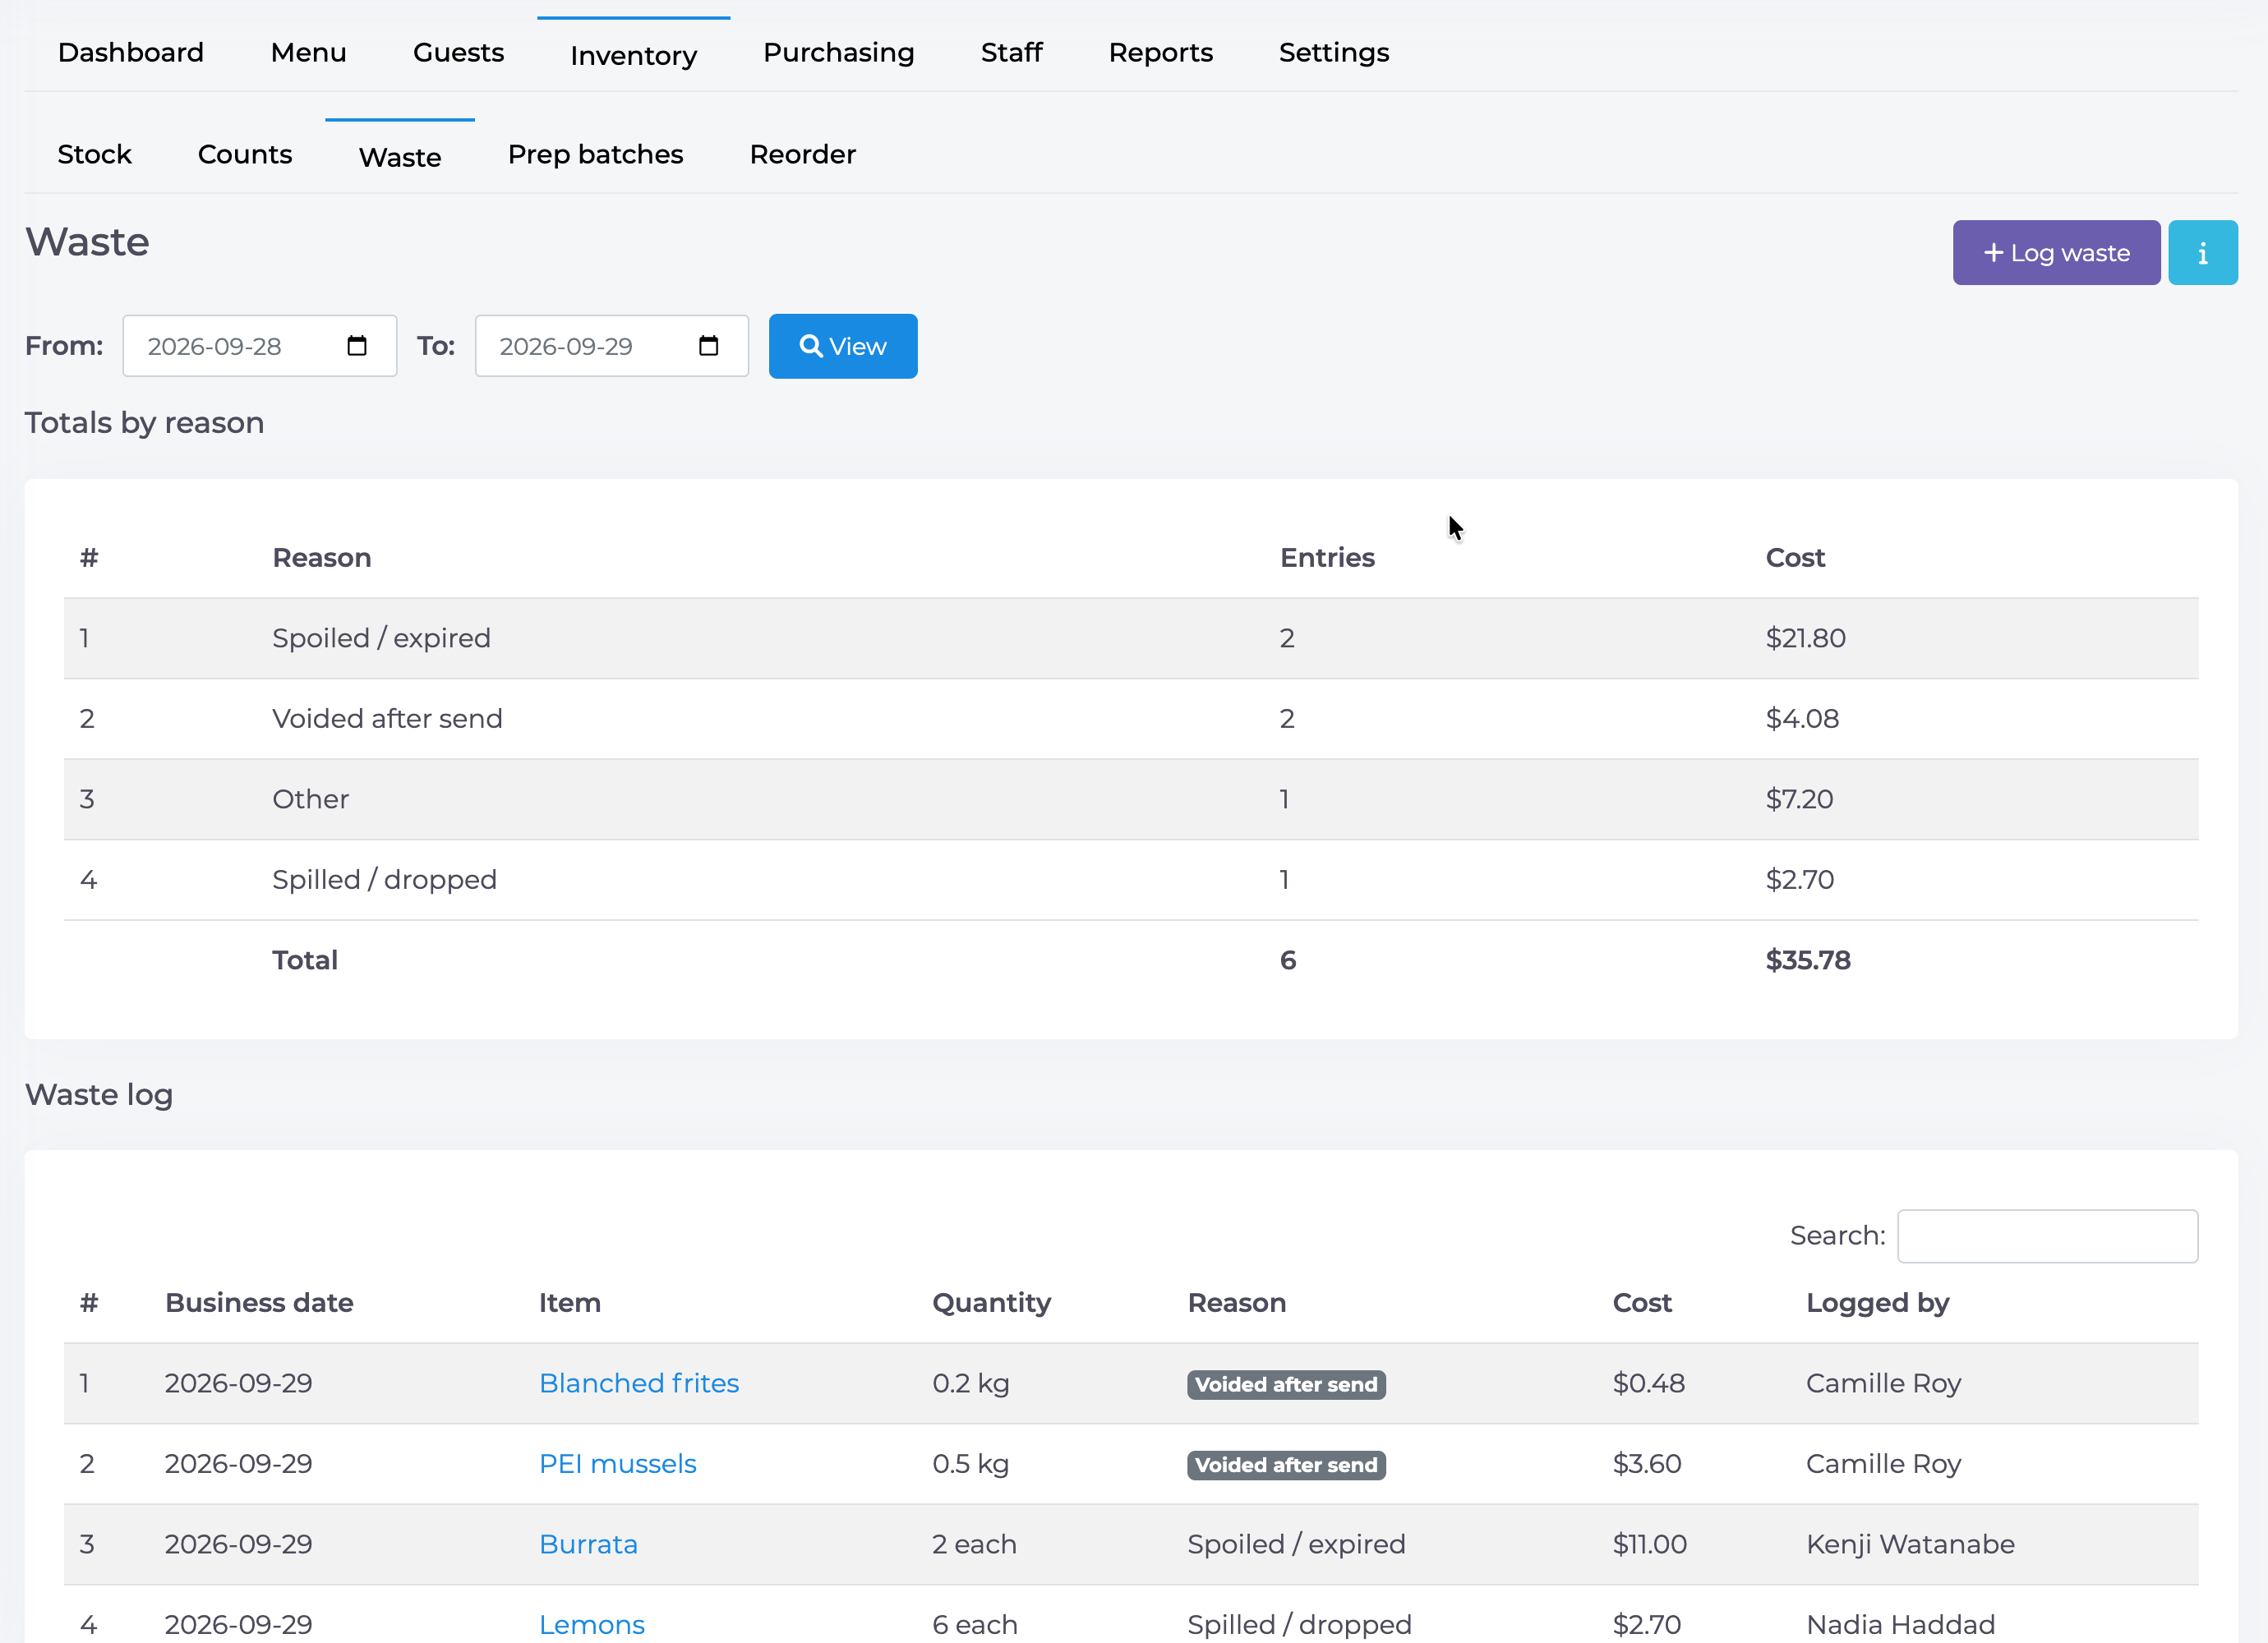Click the Log waste button
The image size is (2268, 1643).
pyautogui.click(x=2056, y=253)
